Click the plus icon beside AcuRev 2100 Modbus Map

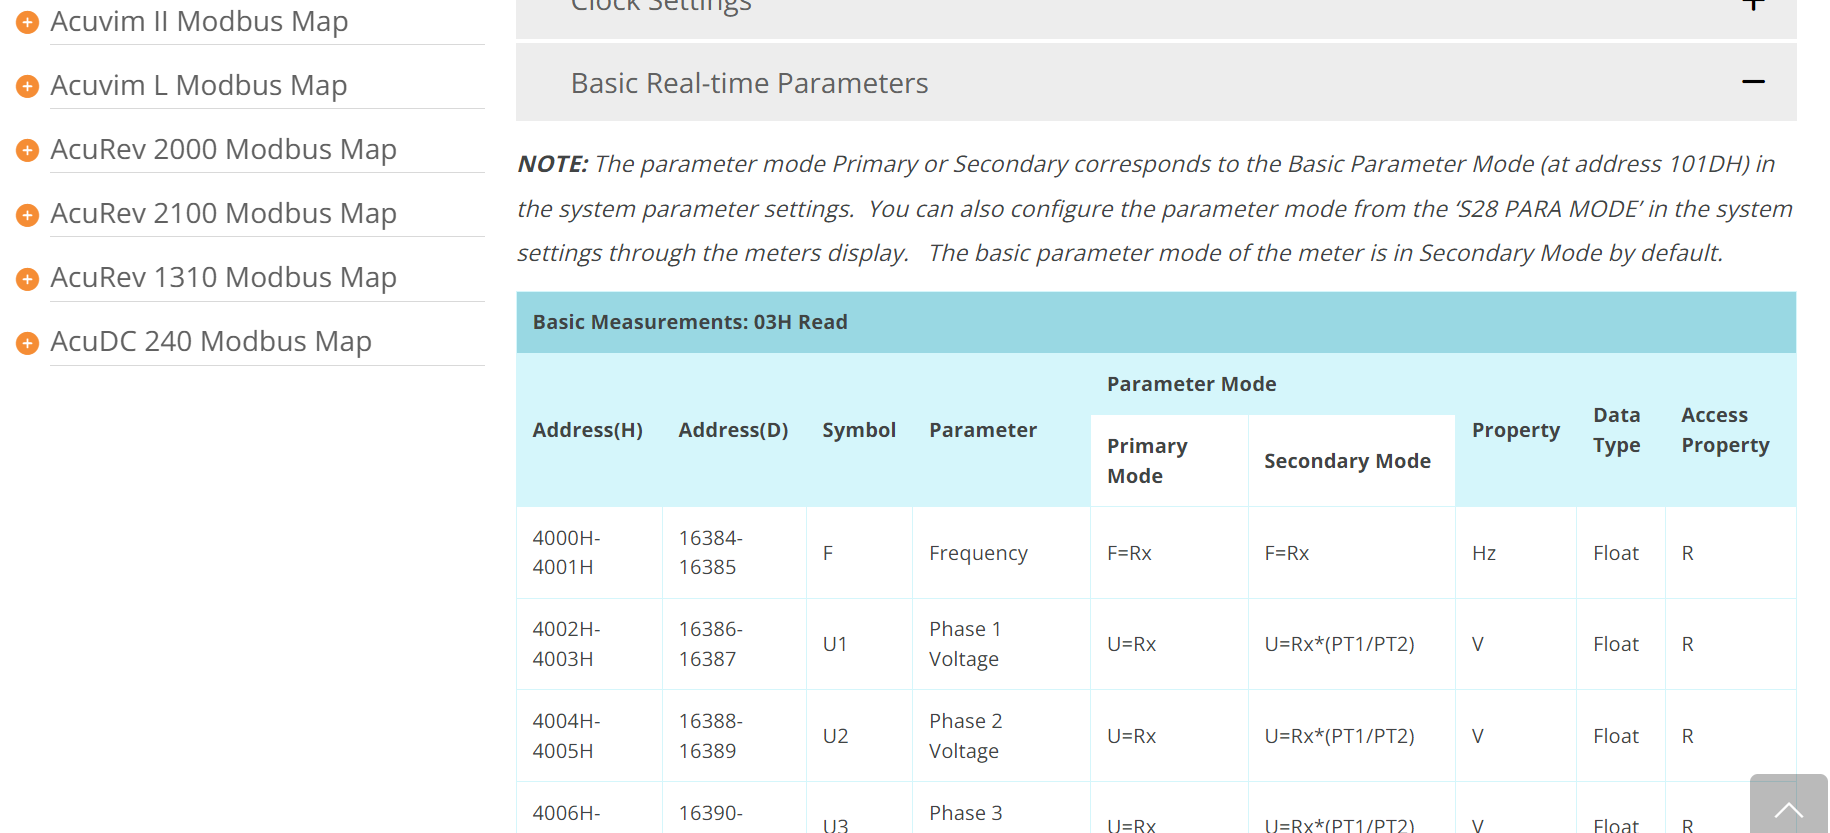(x=28, y=214)
